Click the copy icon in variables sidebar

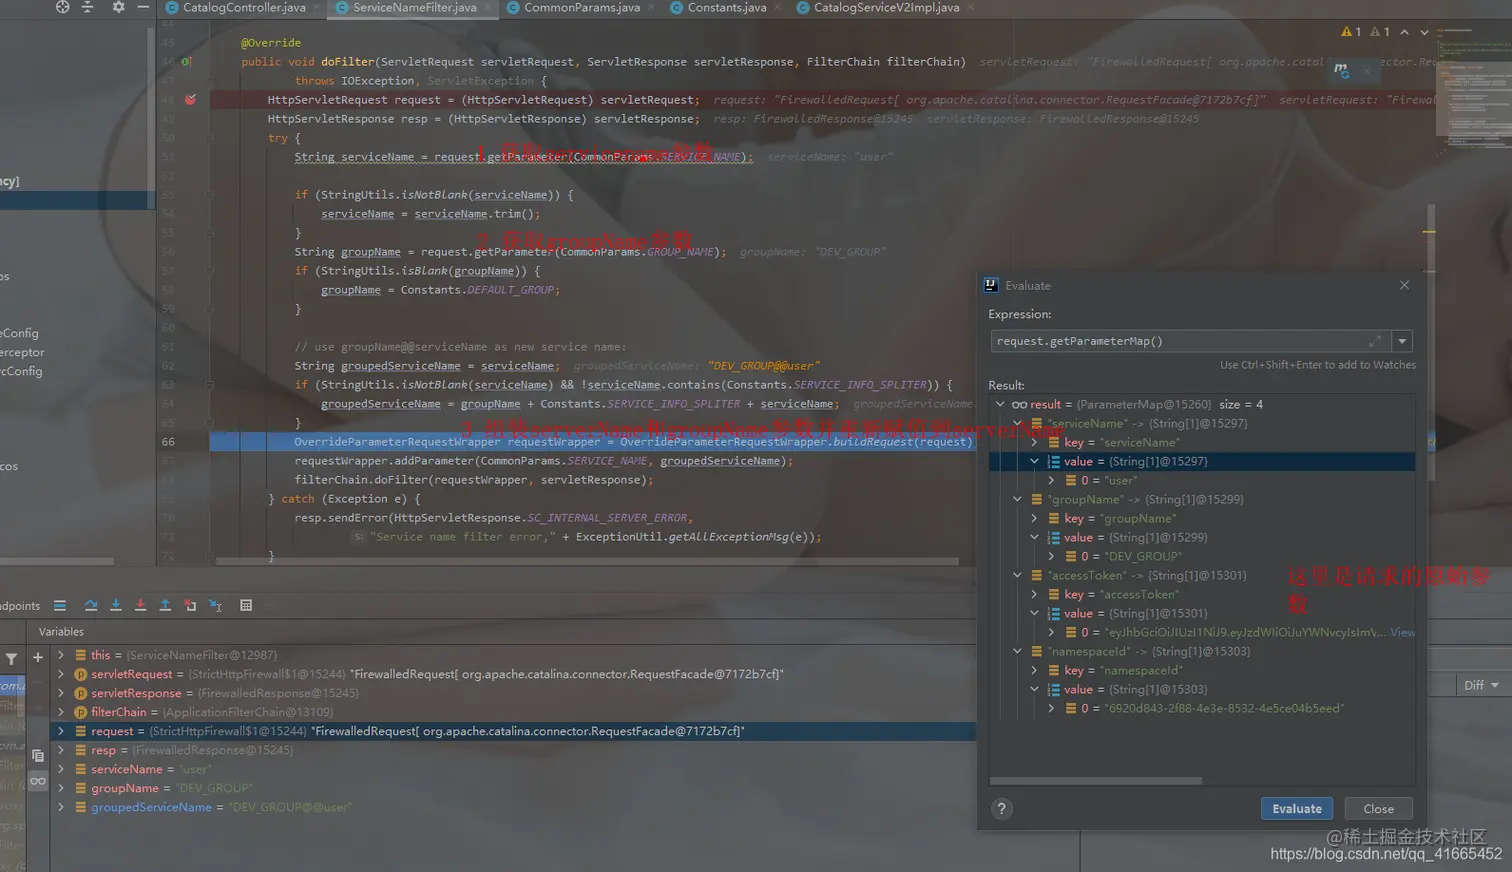pos(38,755)
